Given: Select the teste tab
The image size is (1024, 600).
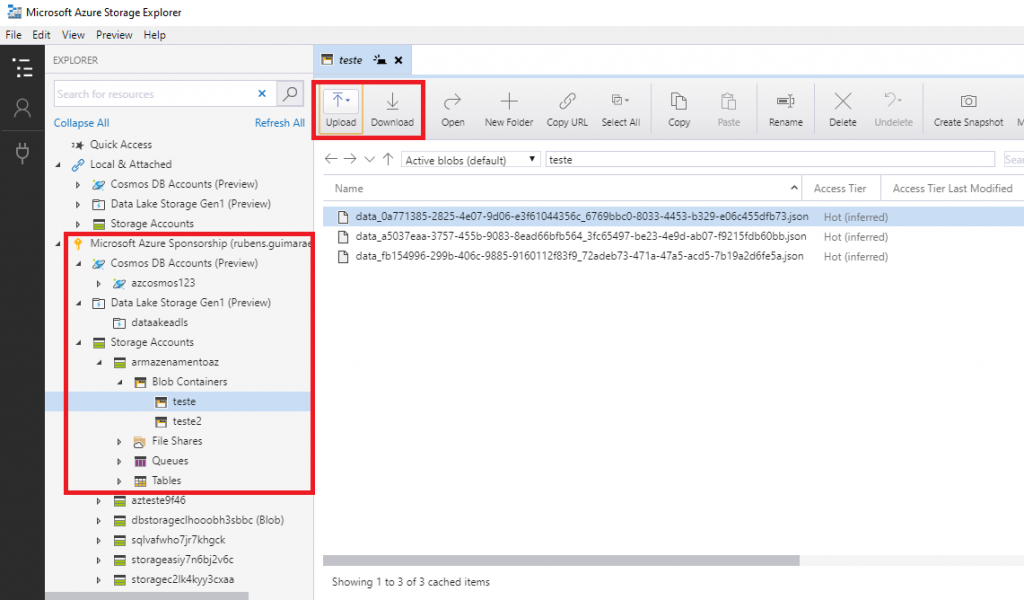Looking at the screenshot, I should pyautogui.click(x=350, y=60).
